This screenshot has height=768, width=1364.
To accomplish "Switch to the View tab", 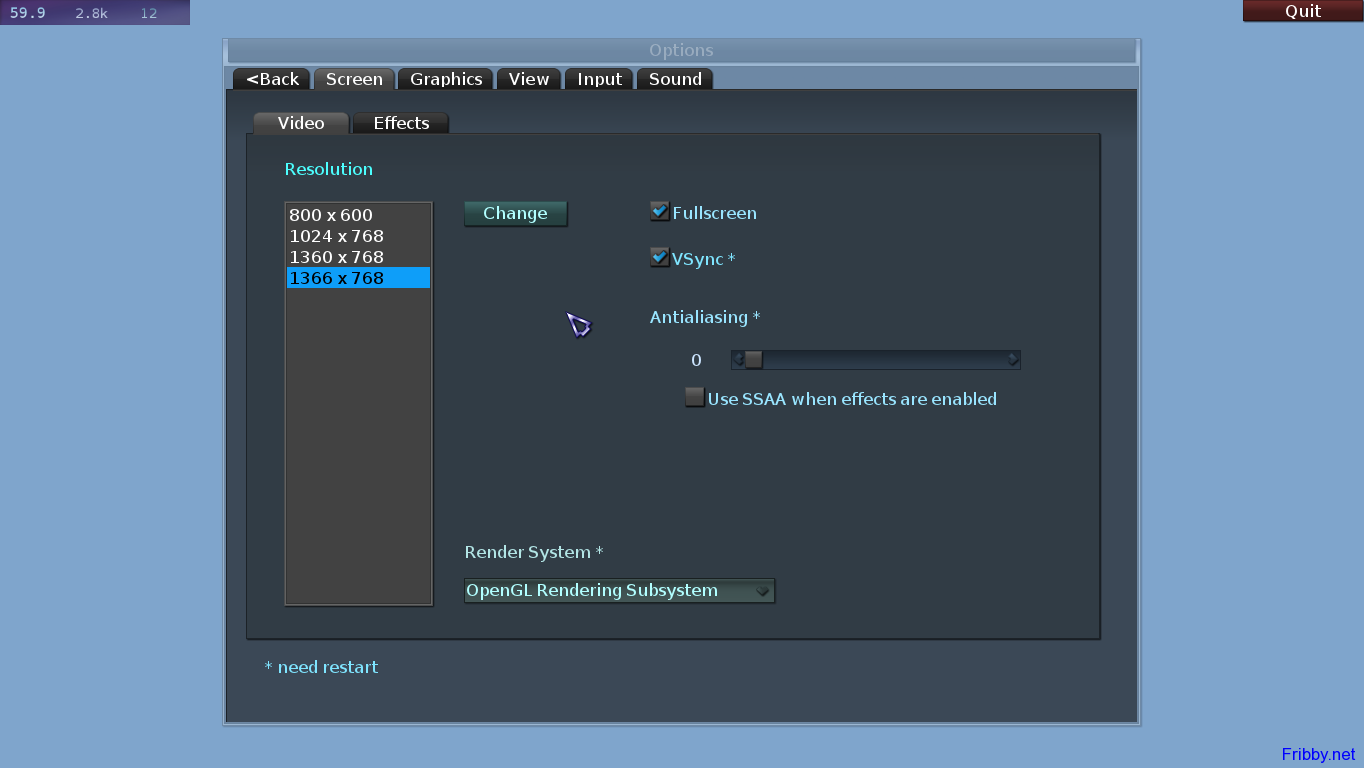I will pyautogui.click(x=528, y=79).
